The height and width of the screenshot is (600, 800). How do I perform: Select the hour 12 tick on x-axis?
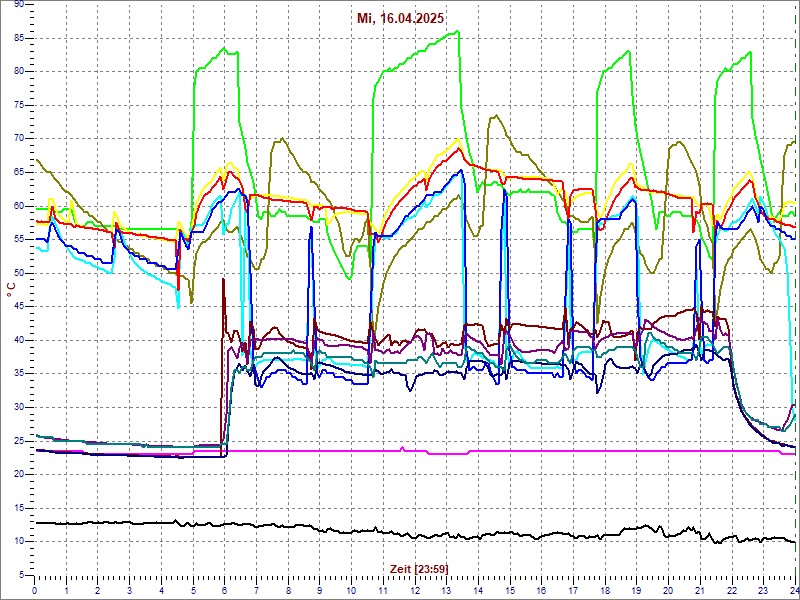click(x=415, y=589)
